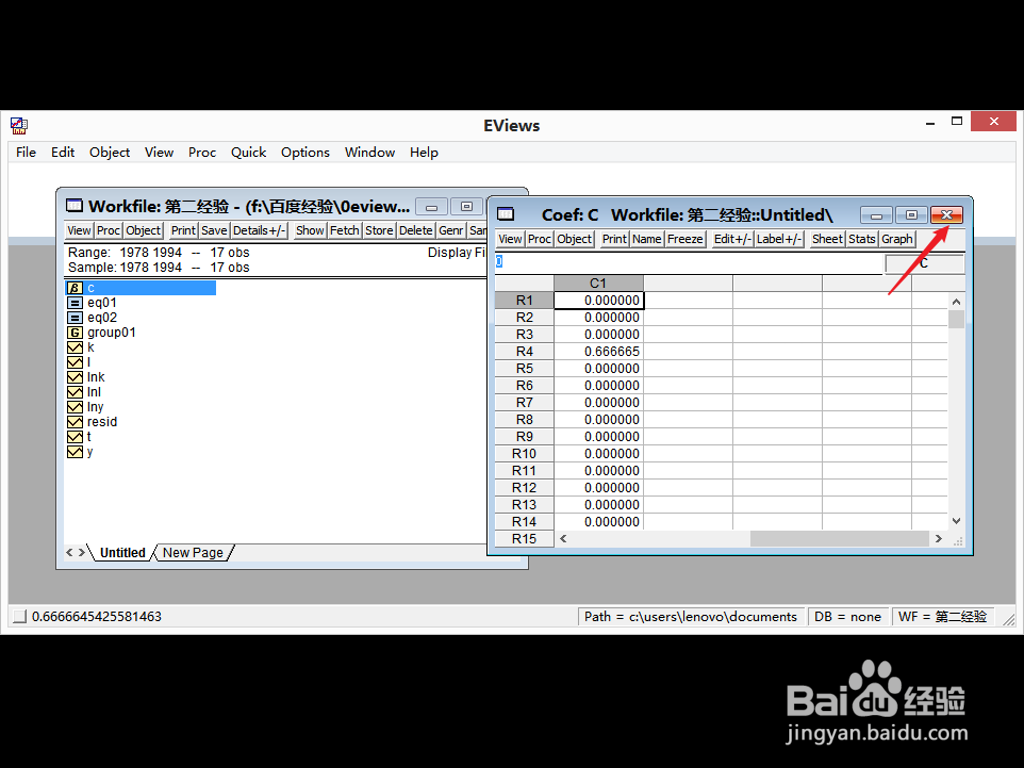Image resolution: width=1024 pixels, height=768 pixels.
Task: Open the Options menu
Action: (305, 152)
